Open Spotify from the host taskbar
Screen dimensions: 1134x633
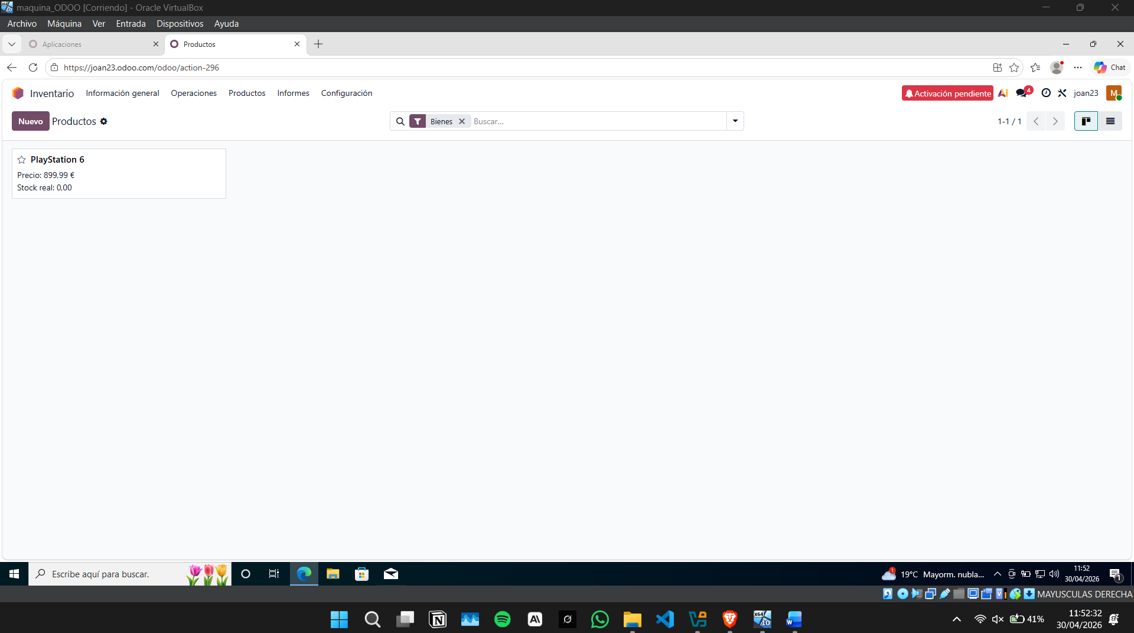pos(502,619)
